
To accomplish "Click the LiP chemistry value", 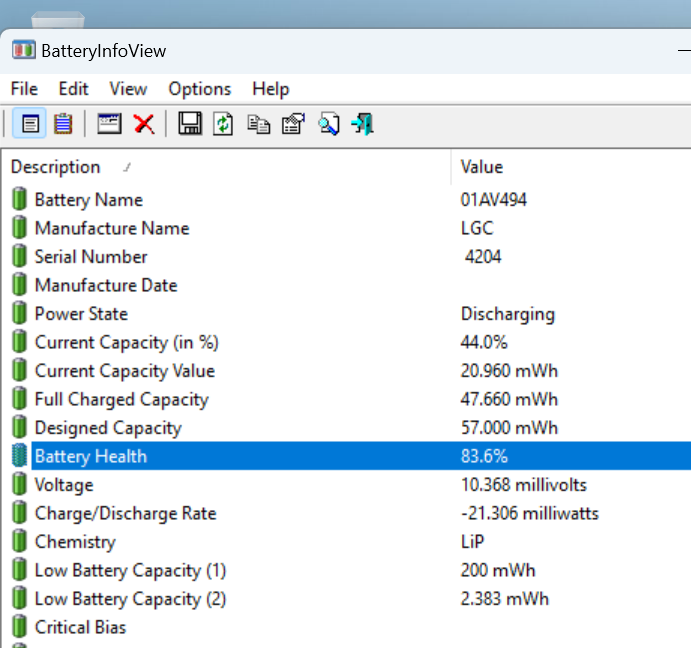I will 472,541.
